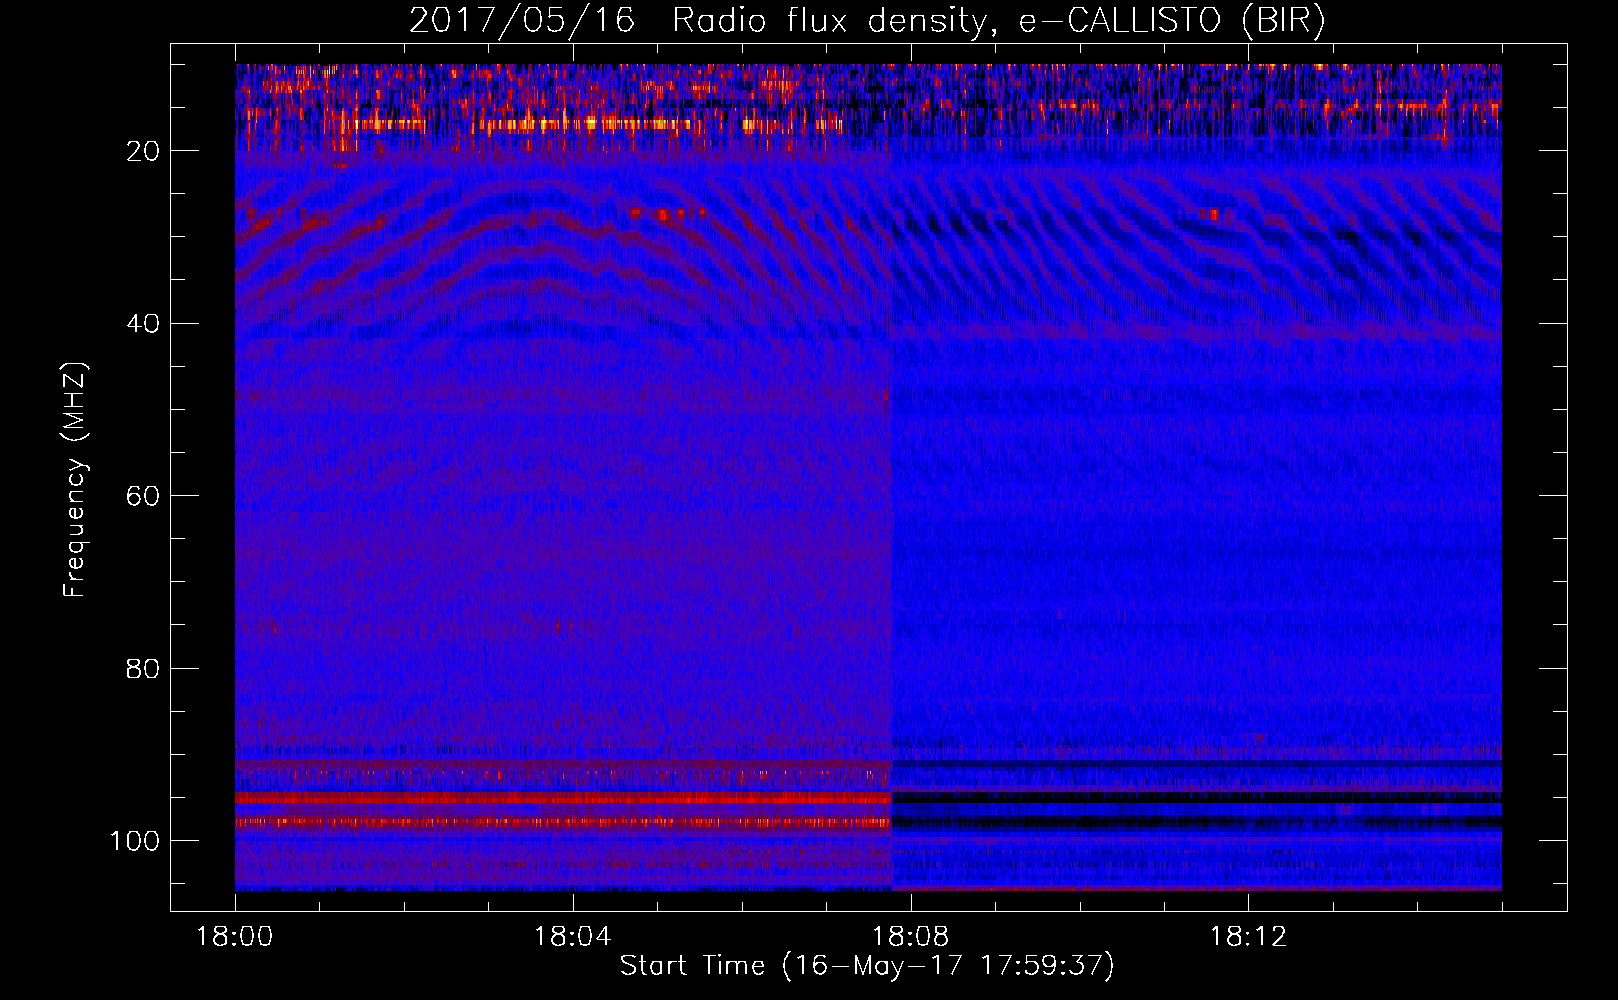The height and width of the screenshot is (1000, 1618).
Task: Click the '80' frequency tick label
Action: (x=143, y=669)
